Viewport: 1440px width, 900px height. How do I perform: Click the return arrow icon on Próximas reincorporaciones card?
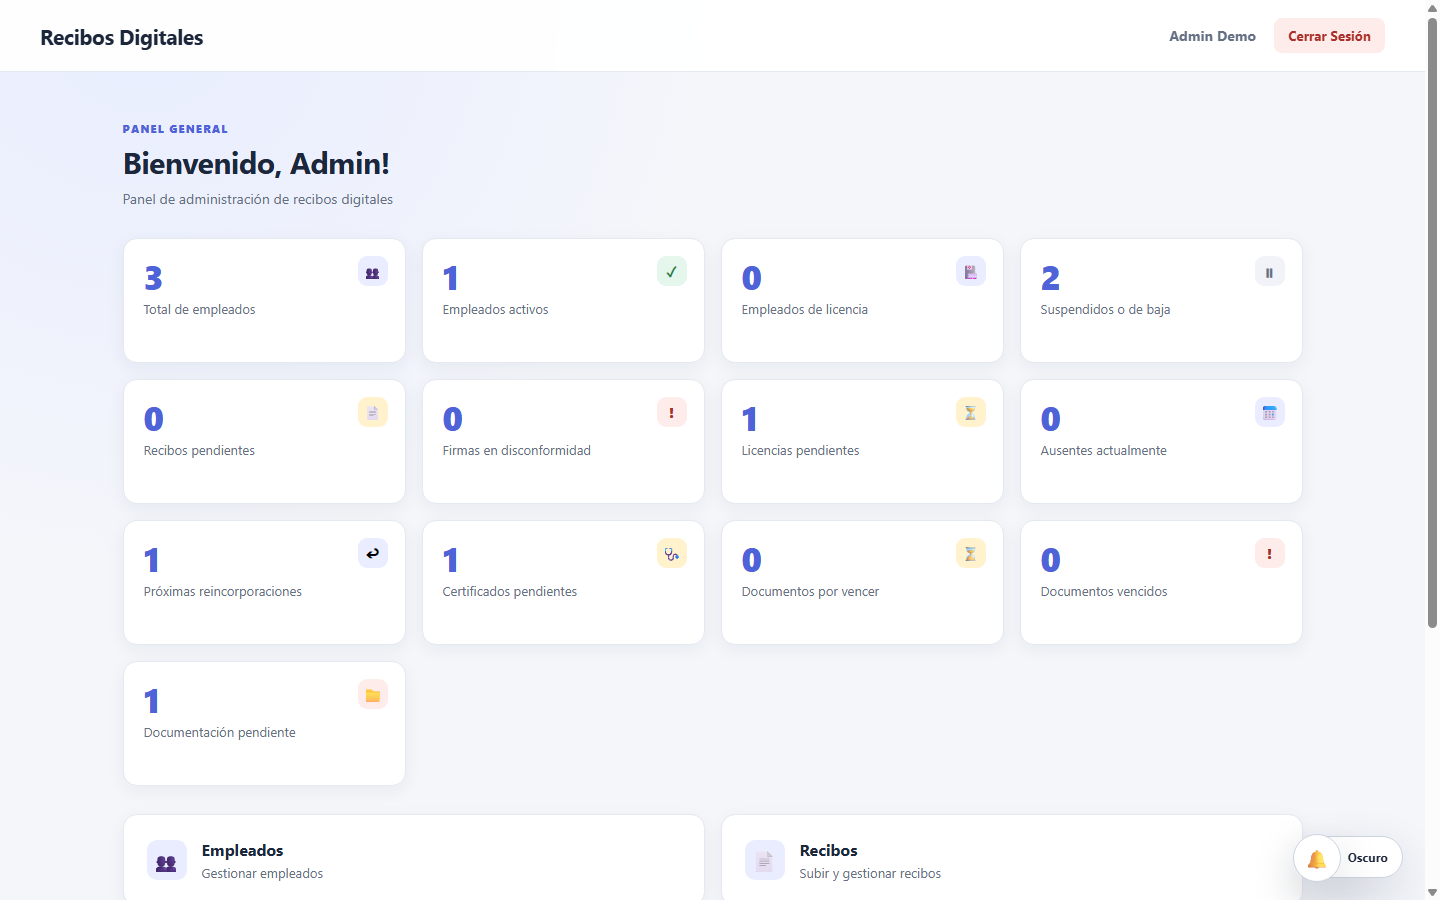point(373,554)
